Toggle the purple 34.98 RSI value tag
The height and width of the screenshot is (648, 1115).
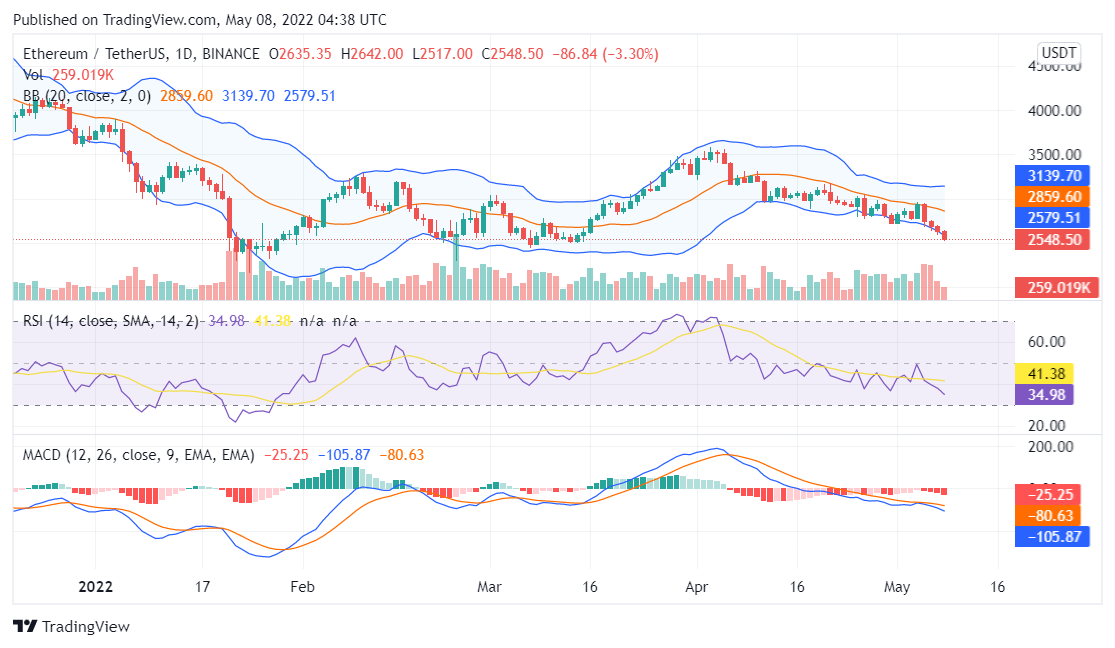coord(1045,395)
